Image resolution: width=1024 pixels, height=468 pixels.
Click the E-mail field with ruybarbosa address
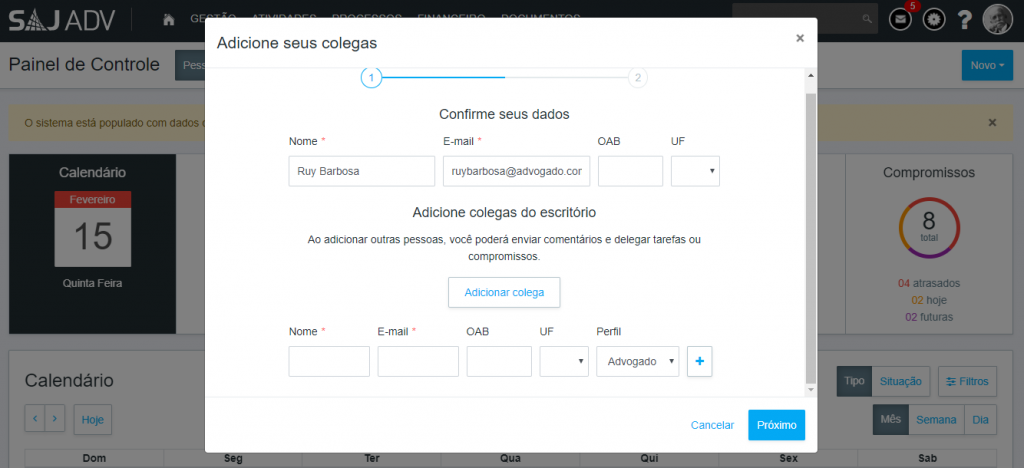point(517,171)
